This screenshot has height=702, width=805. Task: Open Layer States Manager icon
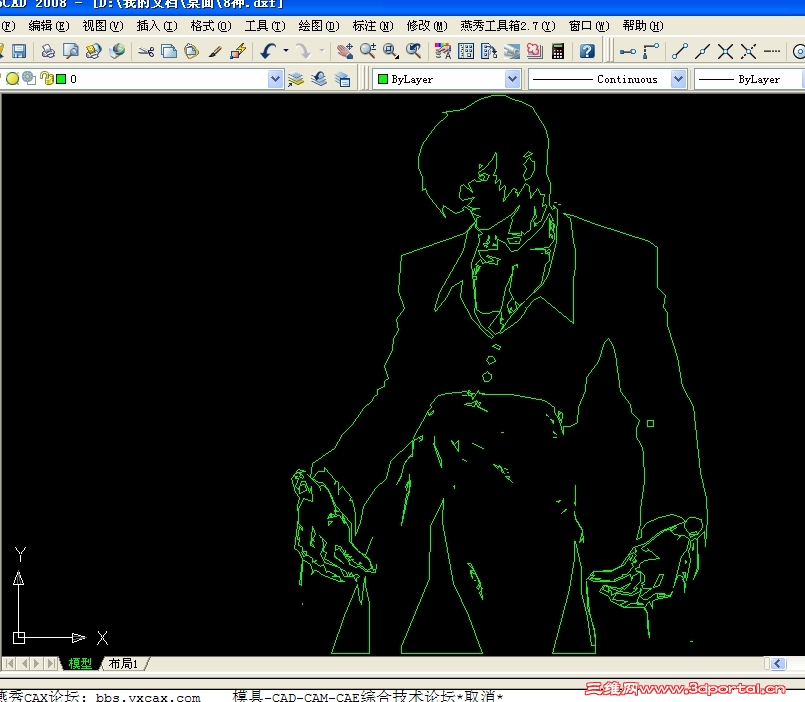pos(342,79)
